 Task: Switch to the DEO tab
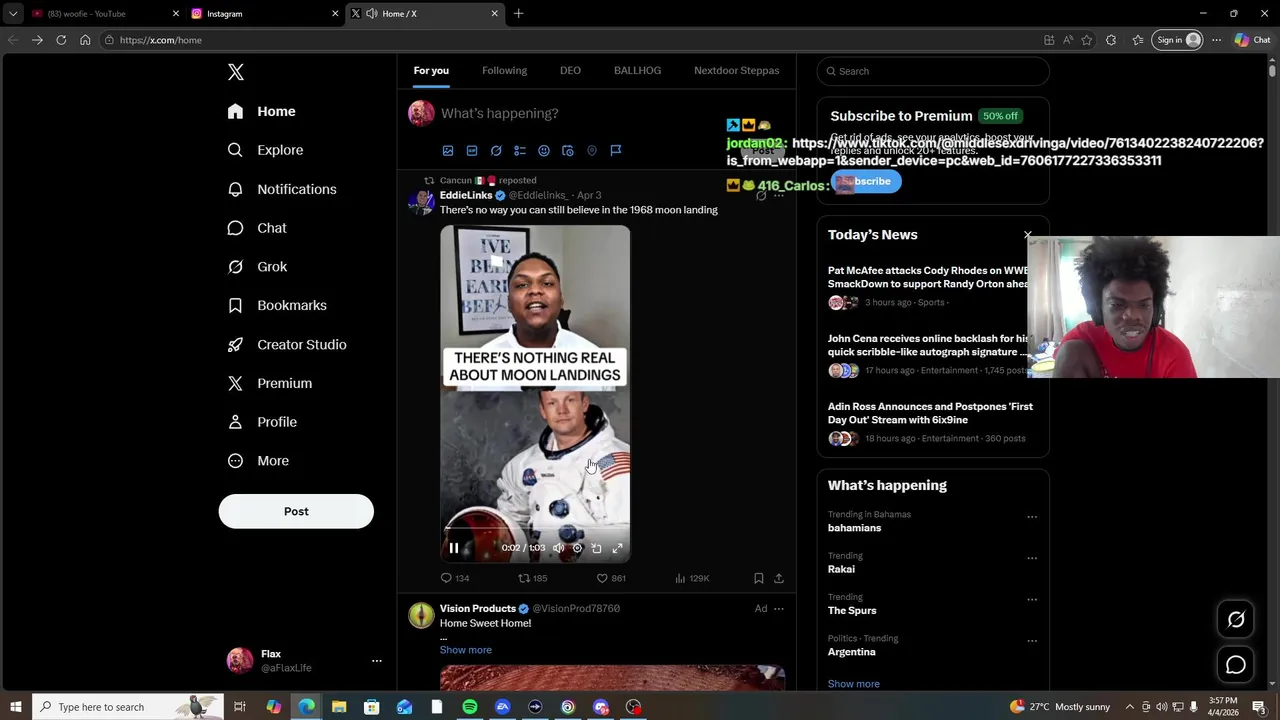click(x=570, y=70)
